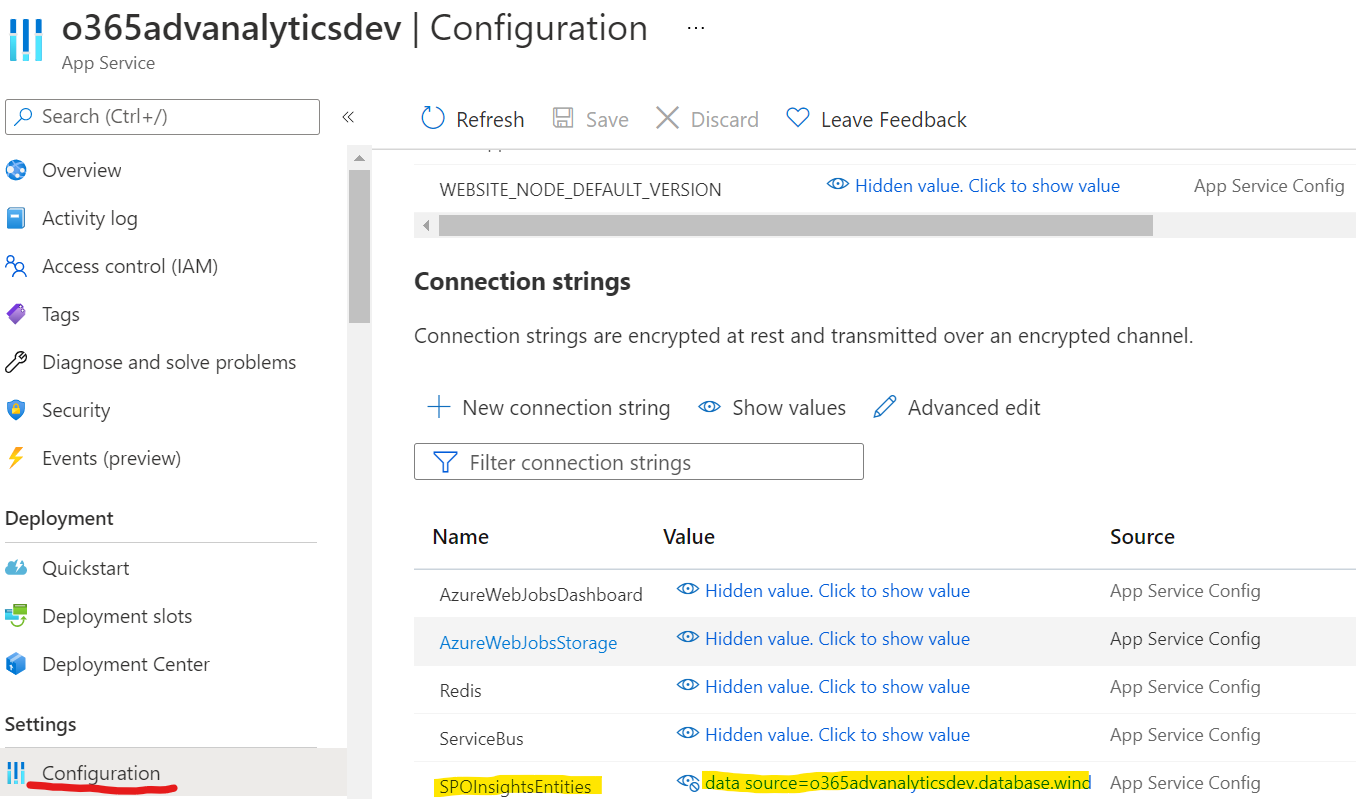
Task: Click the Access control (IAM) people icon
Action: click(16, 266)
